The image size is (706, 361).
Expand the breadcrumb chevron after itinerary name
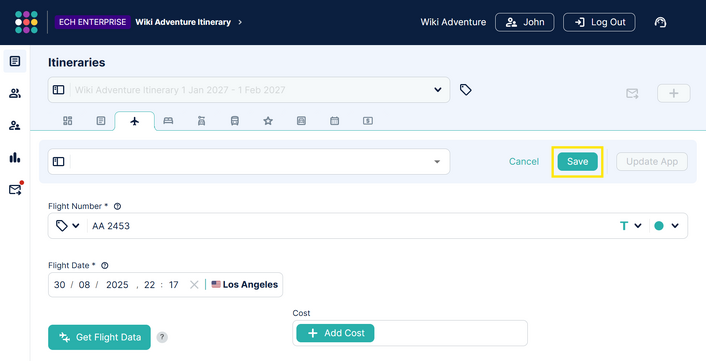click(x=240, y=22)
